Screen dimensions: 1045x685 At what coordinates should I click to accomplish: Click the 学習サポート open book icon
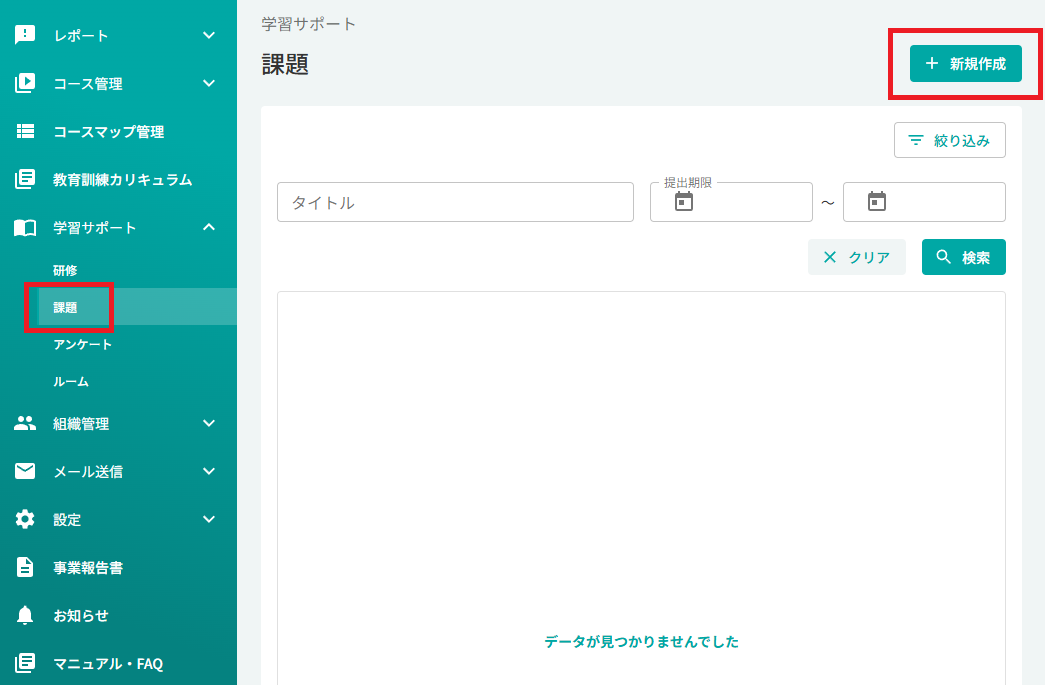pyautogui.click(x=25, y=228)
